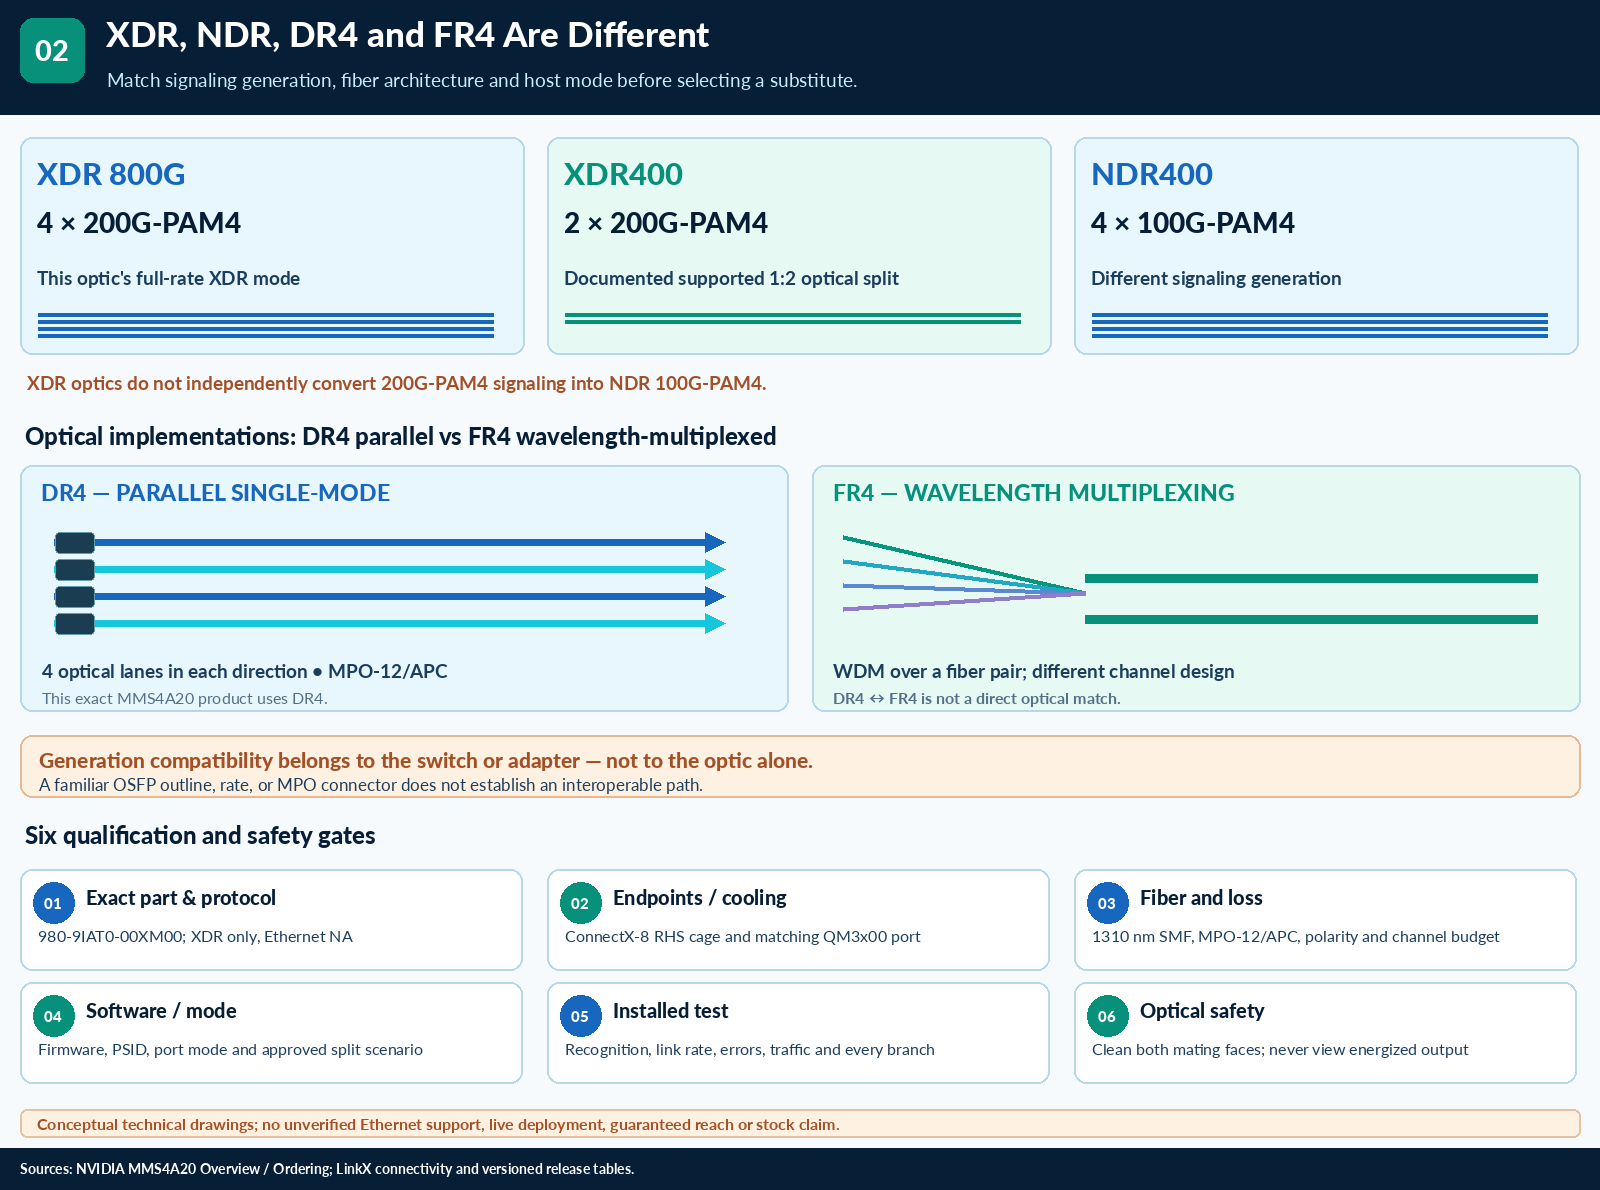Click the 04 badge beside Software / mode
1600x1190 pixels.
53,1016
